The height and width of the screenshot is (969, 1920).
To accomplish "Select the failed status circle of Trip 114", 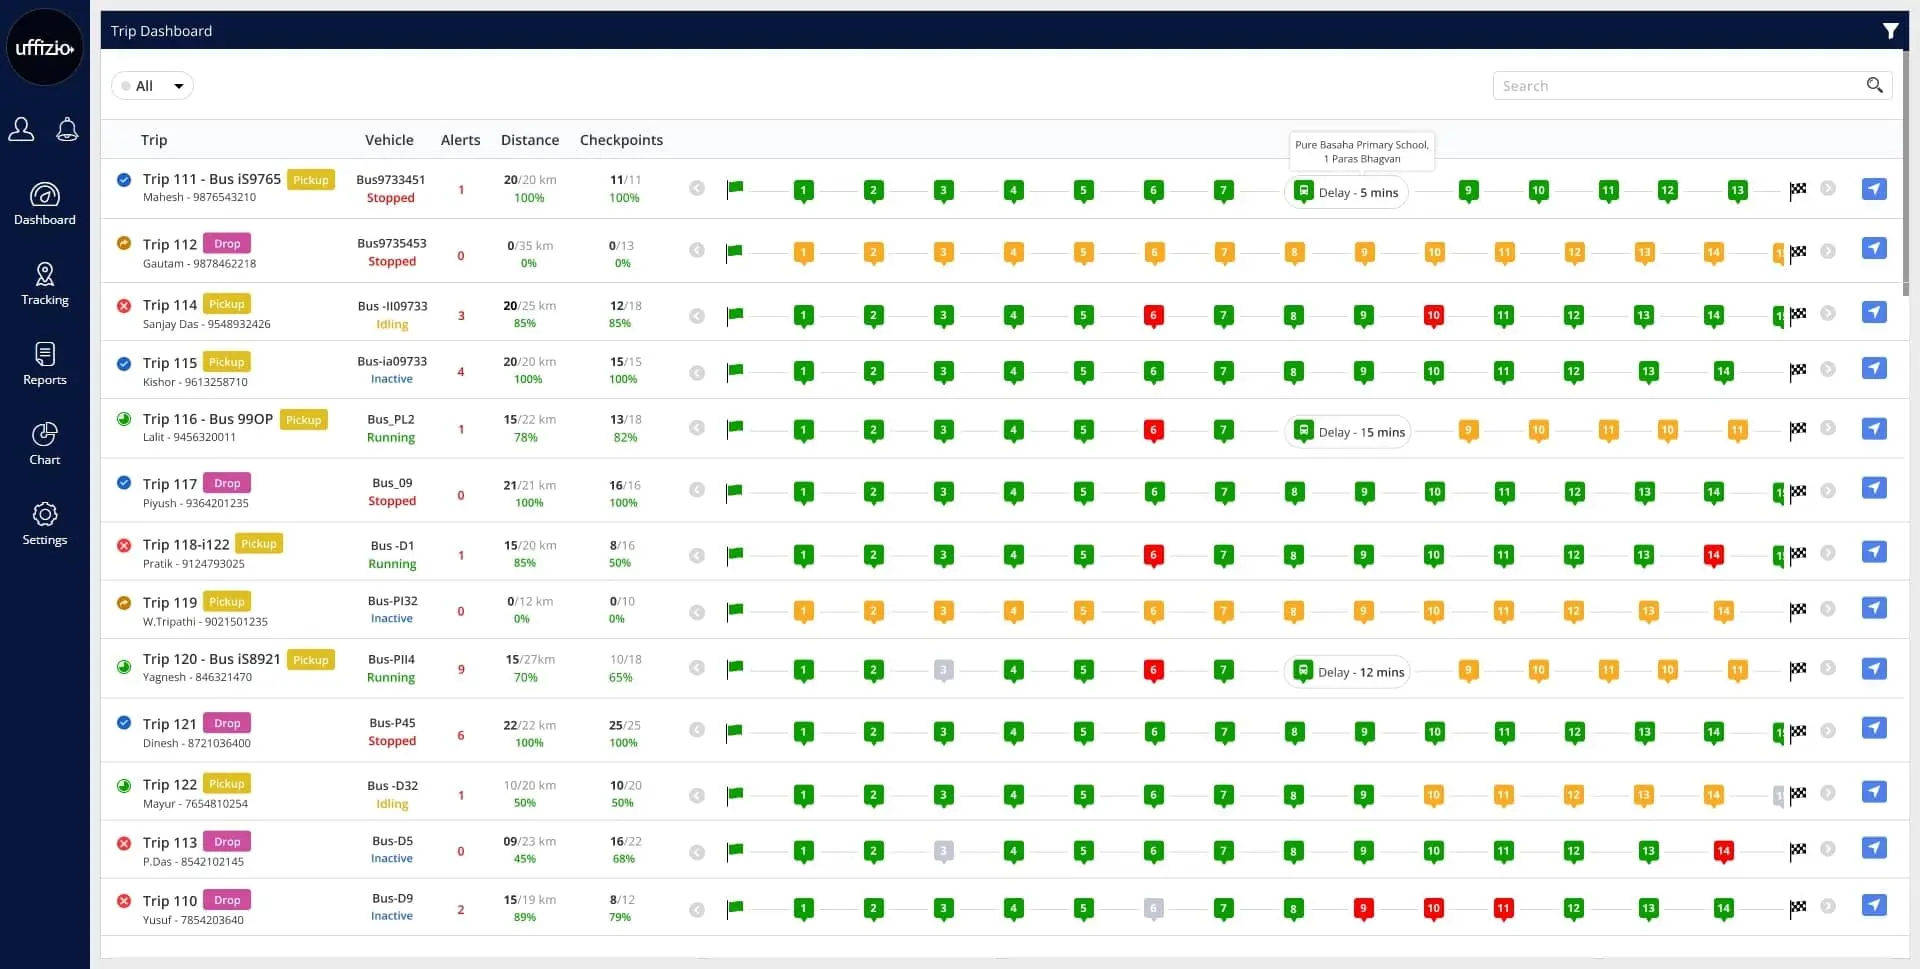I will coord(124,306).
